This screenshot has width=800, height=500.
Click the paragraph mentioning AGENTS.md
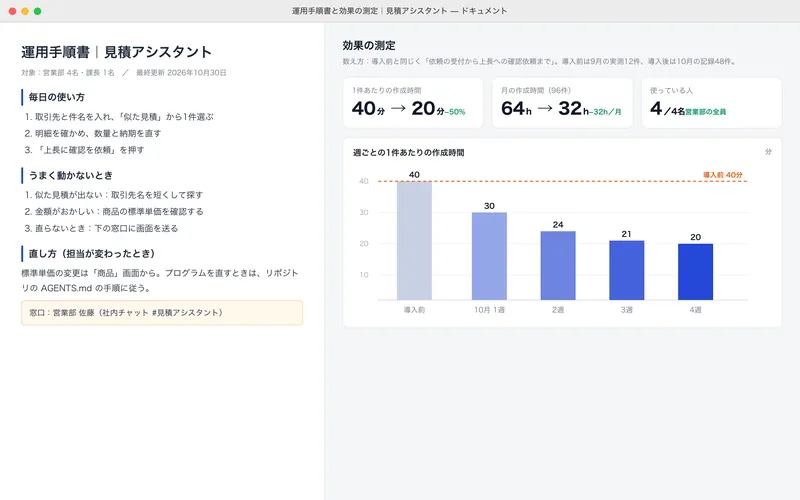pyautogui.click(x=160, y=281)
